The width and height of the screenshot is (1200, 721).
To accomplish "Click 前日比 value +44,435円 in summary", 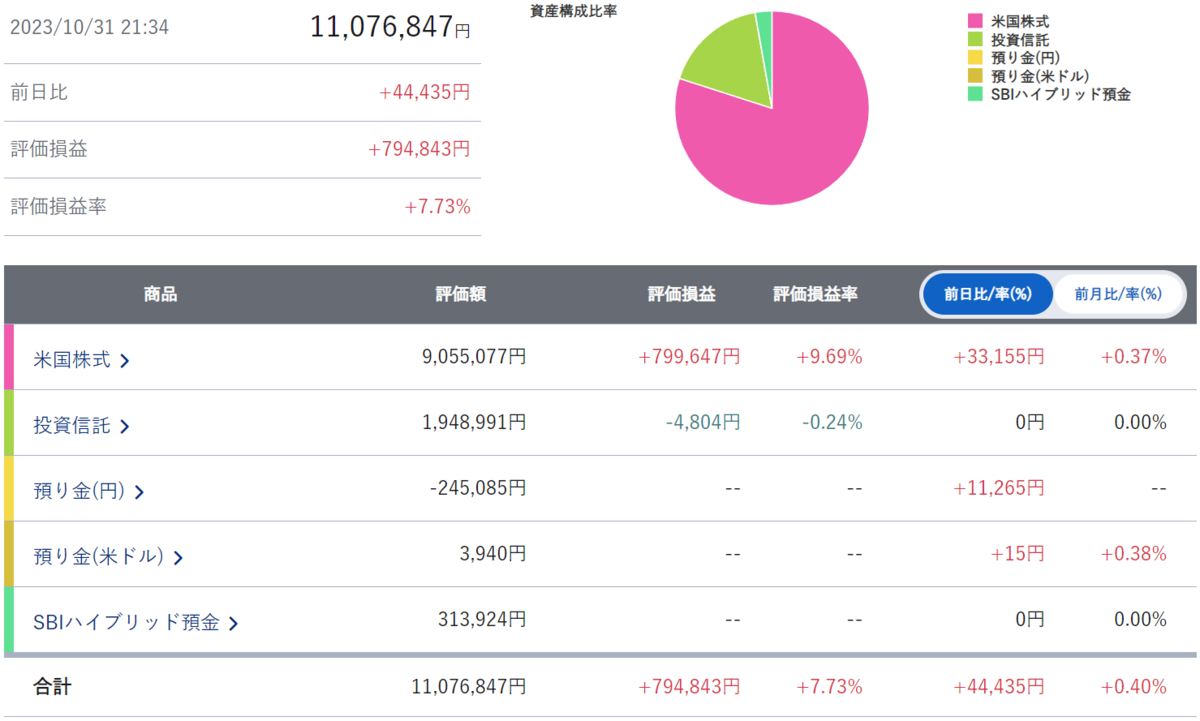I will (425, 92).
